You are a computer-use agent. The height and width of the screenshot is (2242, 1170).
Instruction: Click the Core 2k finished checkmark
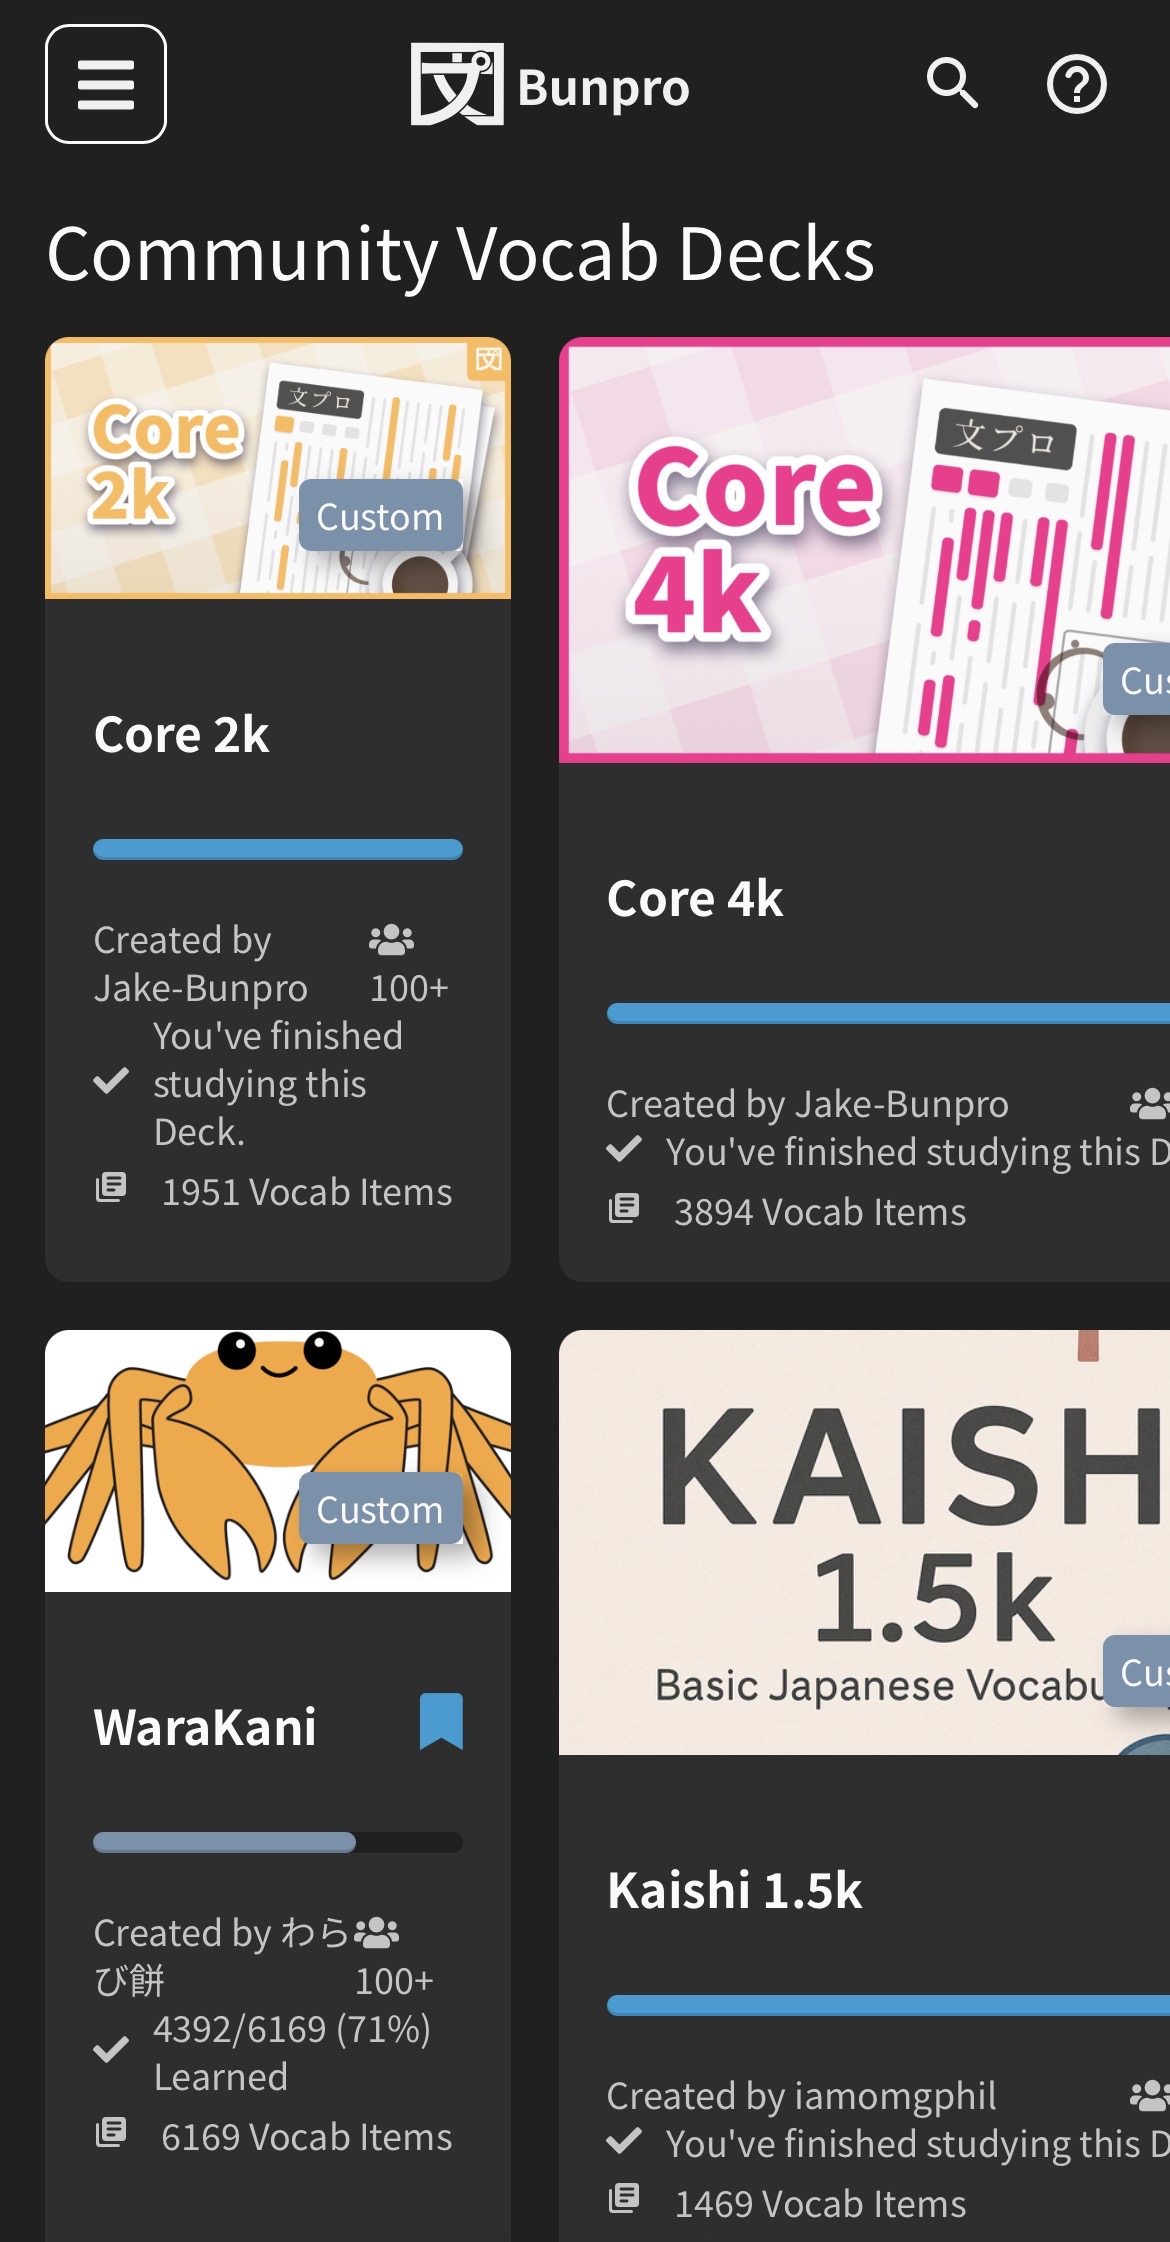[x=111, y=1081]
